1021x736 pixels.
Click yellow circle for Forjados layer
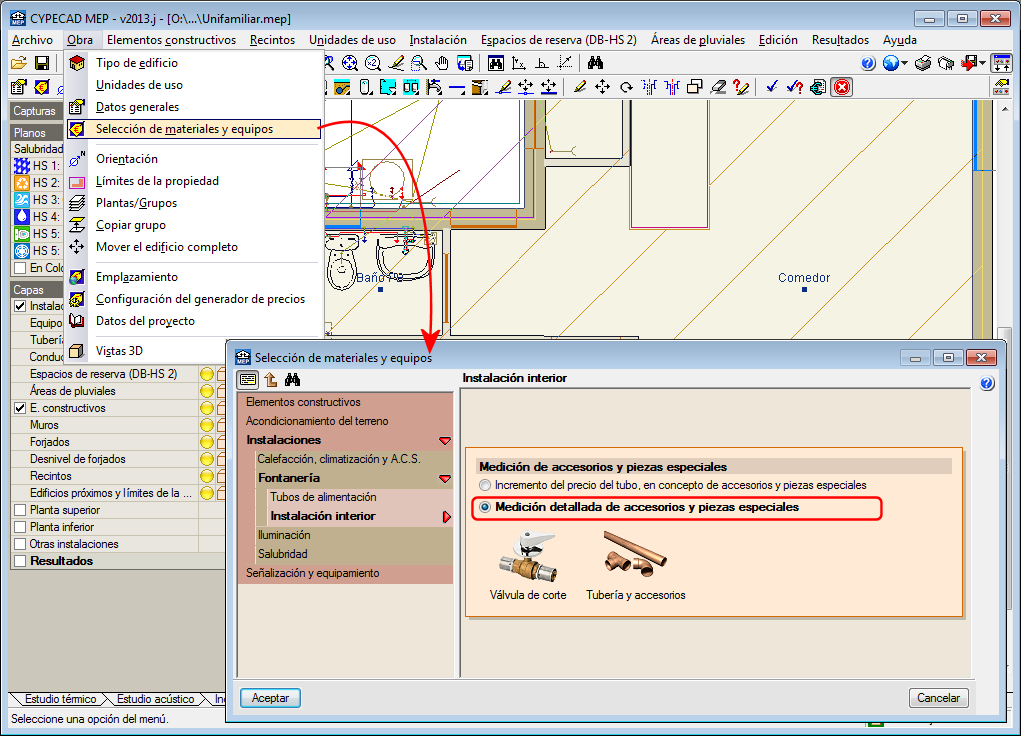click(206, 442)
